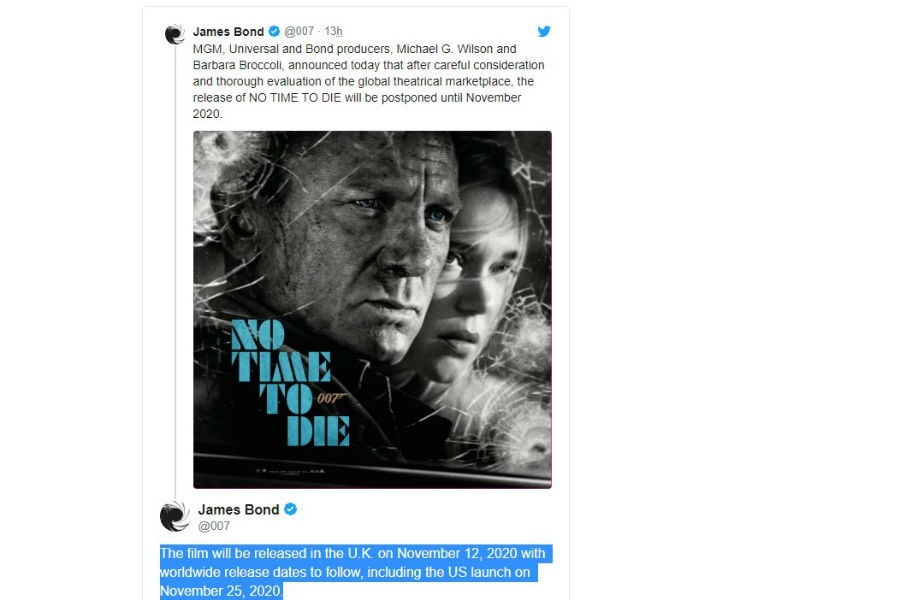The image size is (900, 600).
Task: Click the Twitter bird logo icon
Action: click(544, 31)
